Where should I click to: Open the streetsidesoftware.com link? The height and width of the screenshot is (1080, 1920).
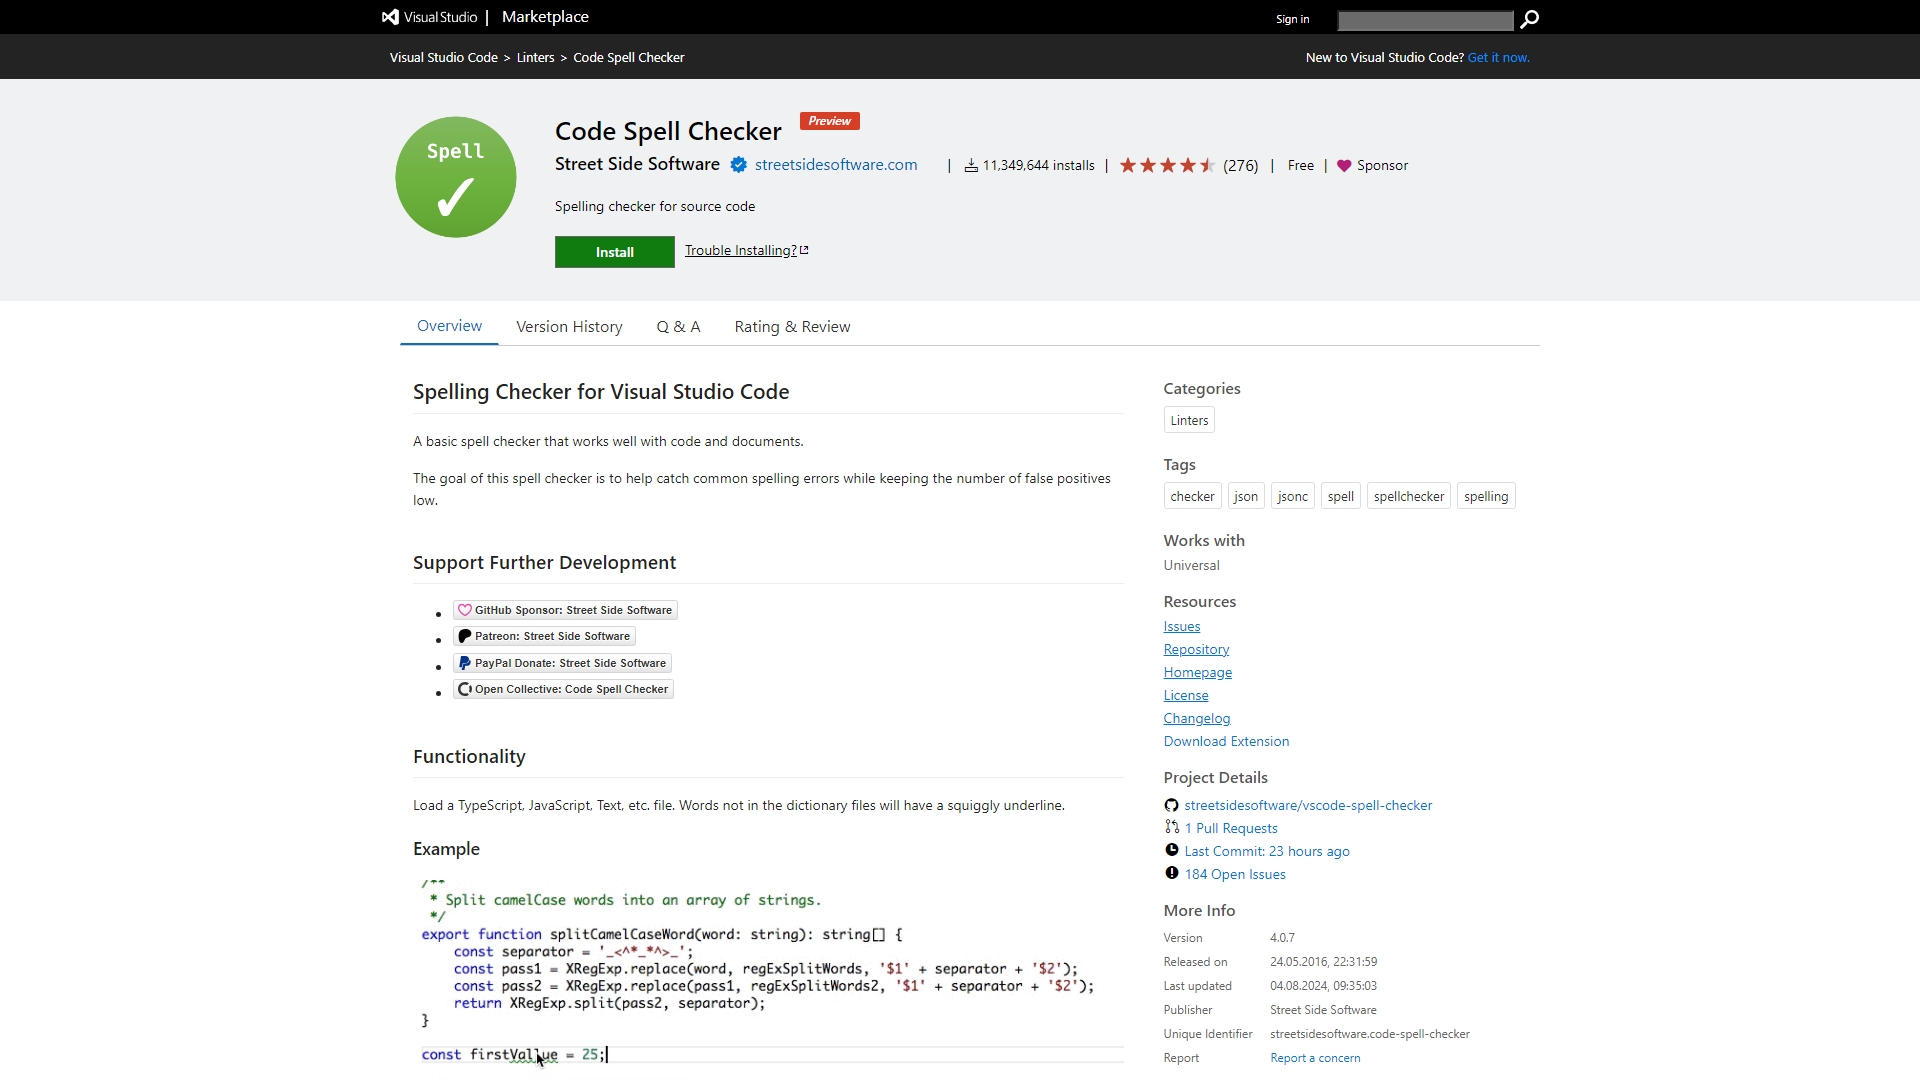[x=836, y=165]
